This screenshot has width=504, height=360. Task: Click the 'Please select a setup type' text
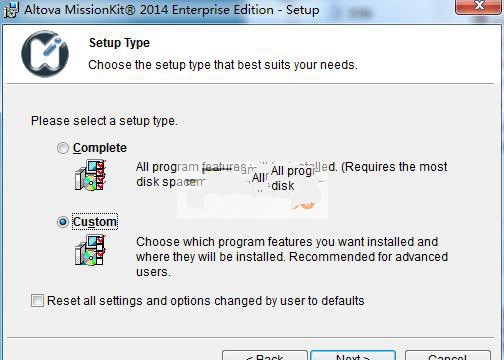click(x=104, y=121)
